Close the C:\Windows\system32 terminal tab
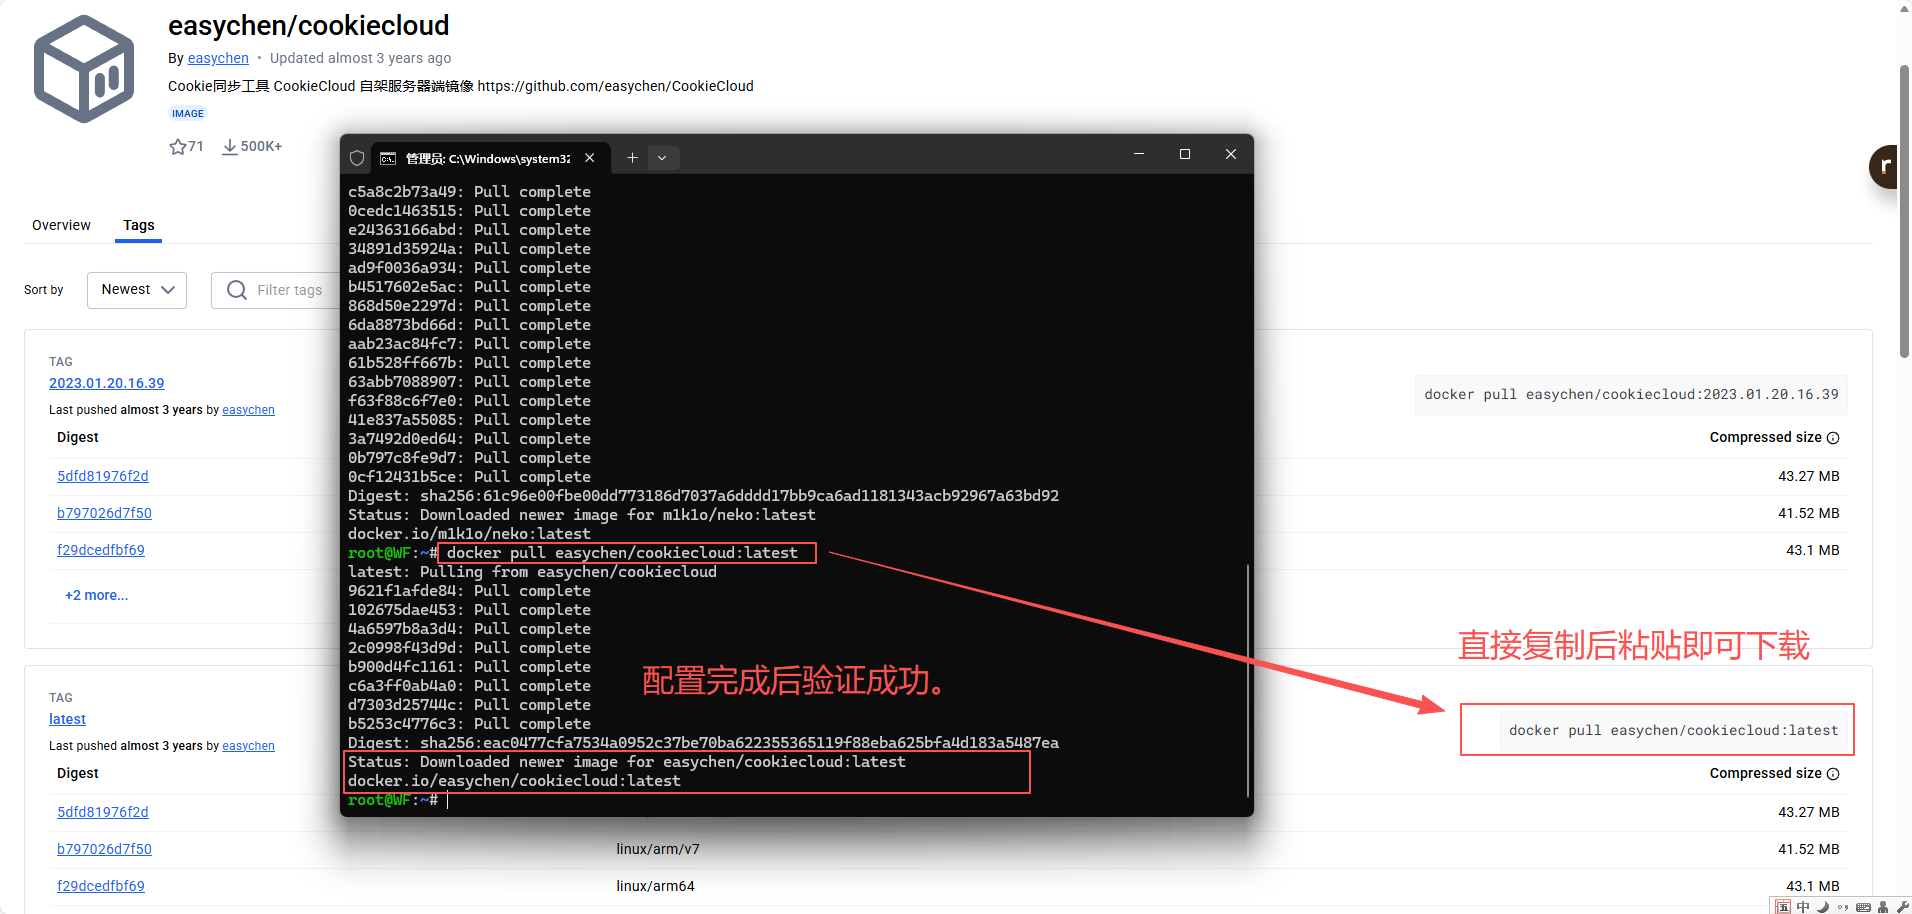 (590, 158)
